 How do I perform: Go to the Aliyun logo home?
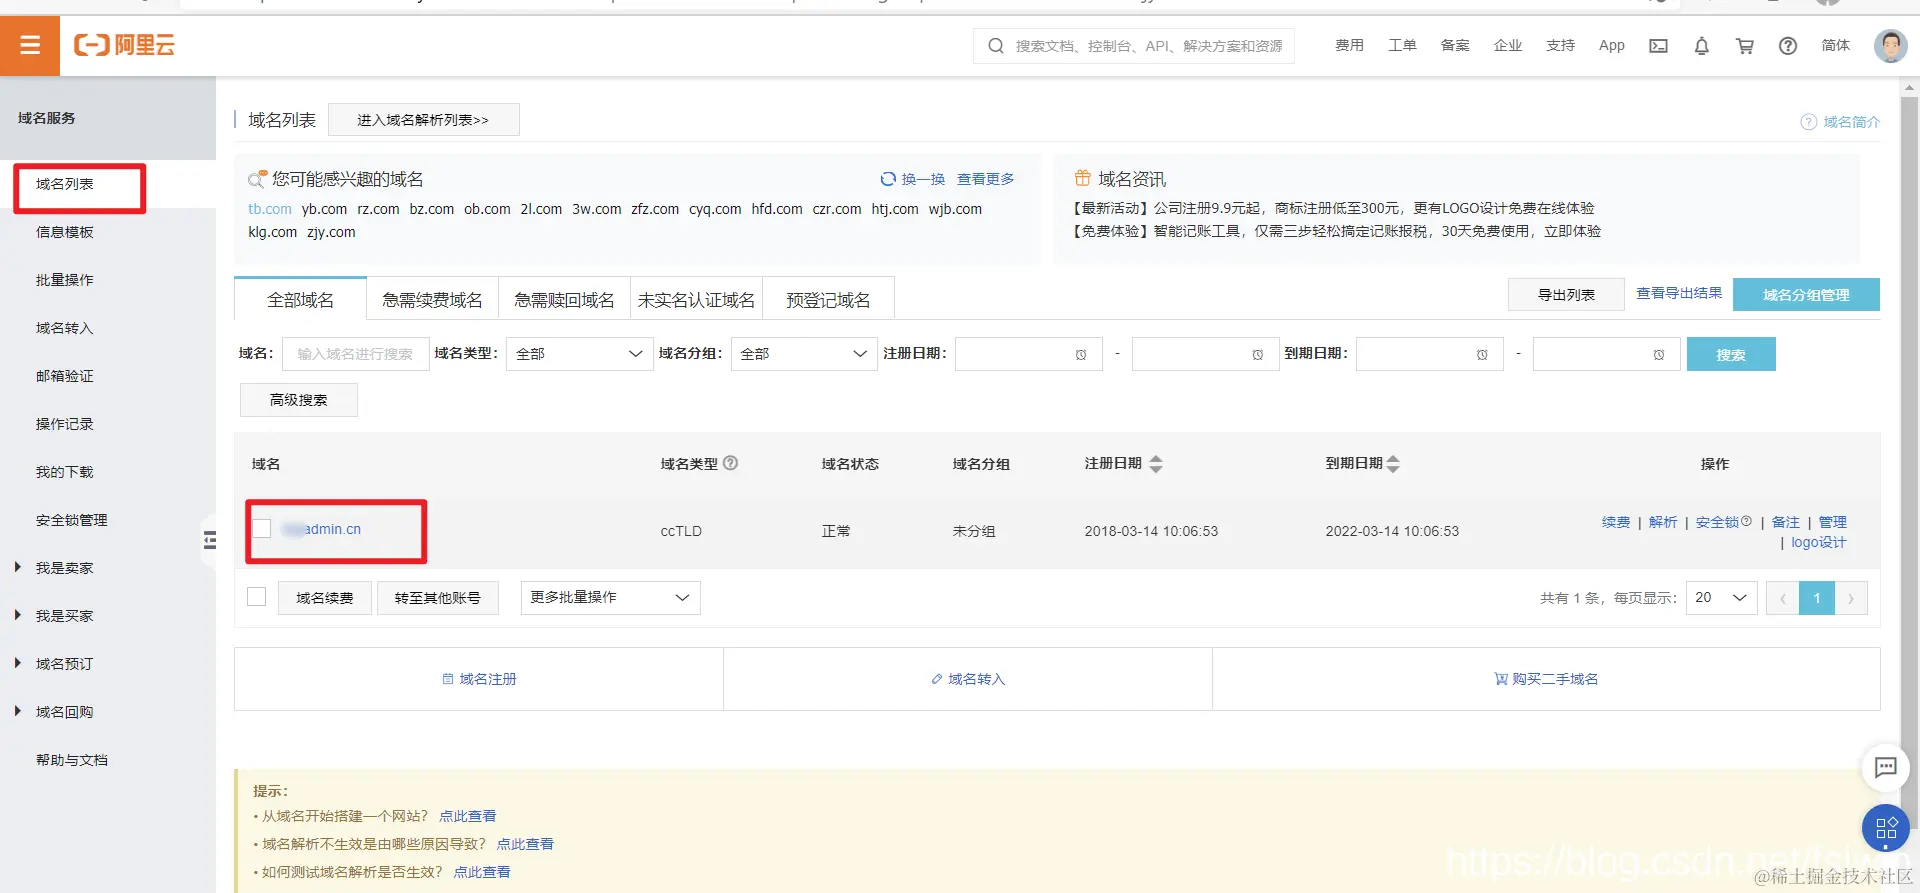click(124, 45)
